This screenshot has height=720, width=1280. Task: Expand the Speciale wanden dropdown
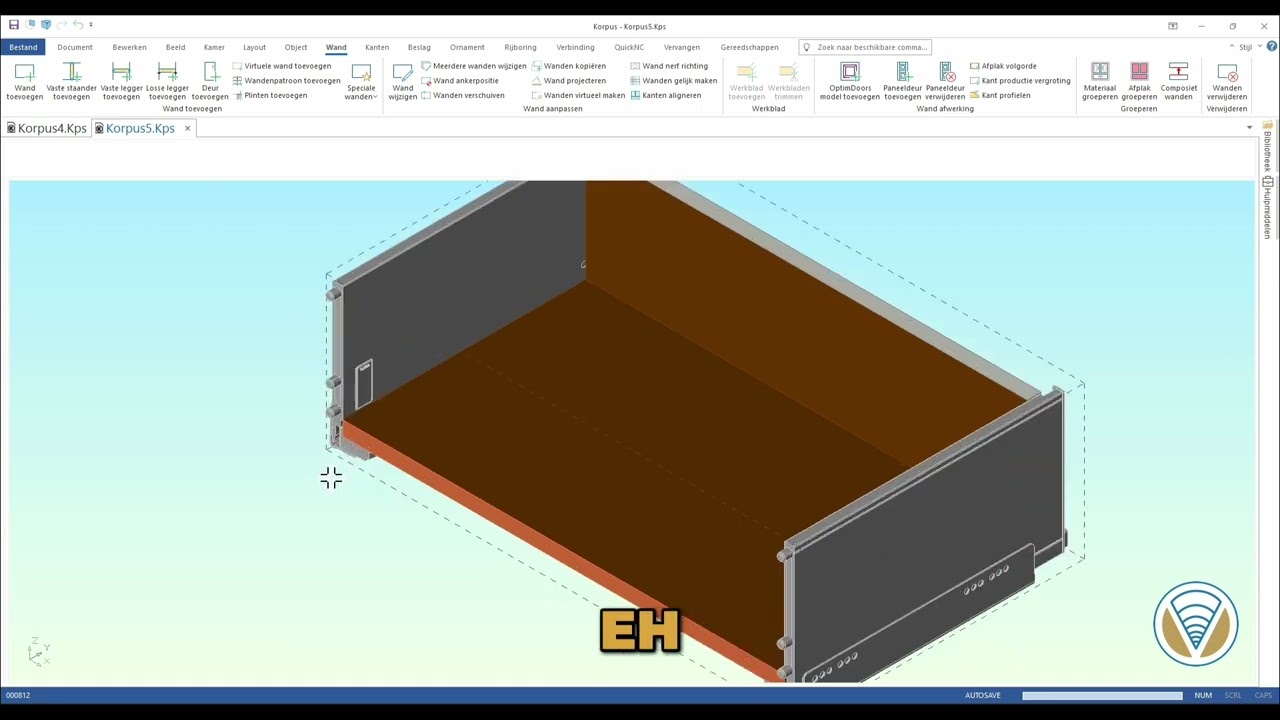(x=361, y=81)
